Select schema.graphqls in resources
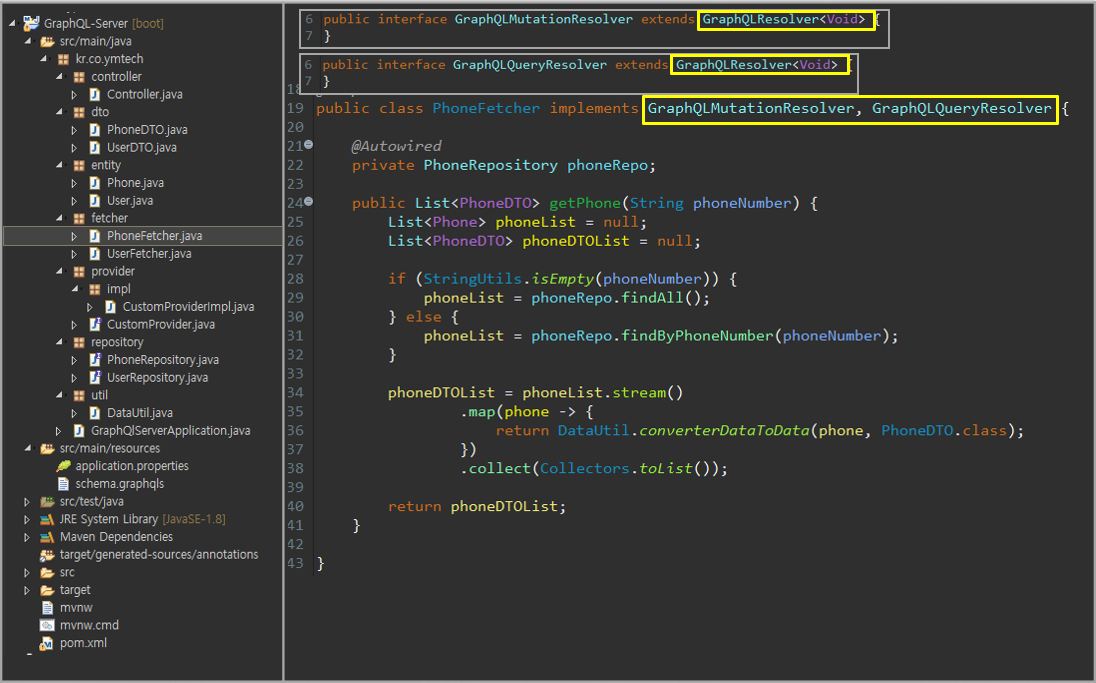 point(119,484)
